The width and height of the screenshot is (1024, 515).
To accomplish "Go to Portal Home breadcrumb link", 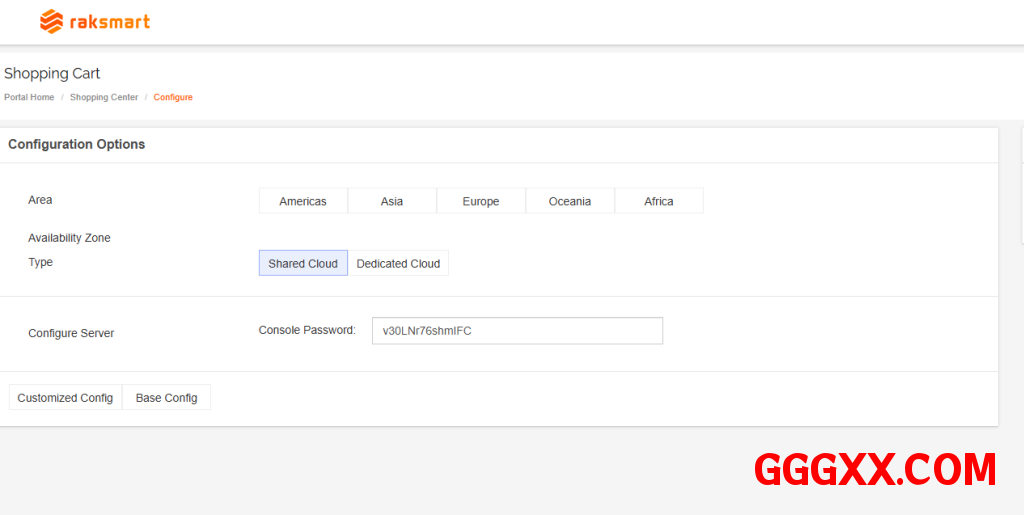I will [29, 98].
